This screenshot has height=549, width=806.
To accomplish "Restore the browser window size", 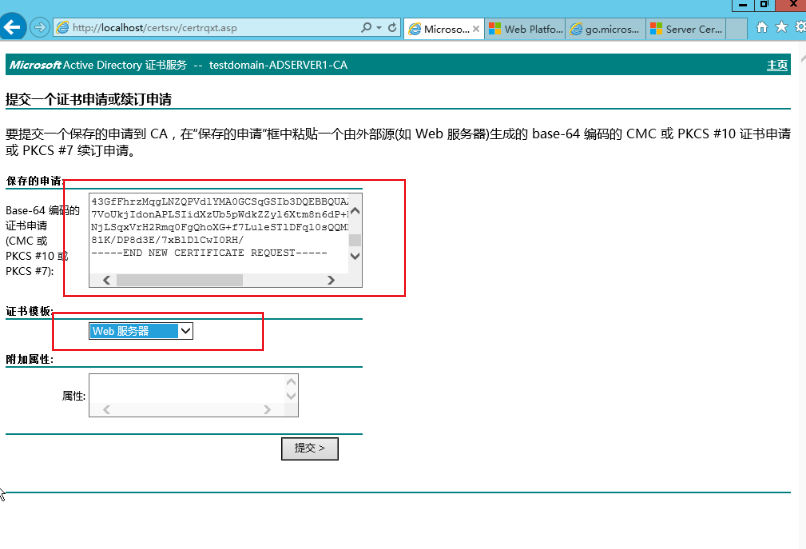I will point(764,5).
